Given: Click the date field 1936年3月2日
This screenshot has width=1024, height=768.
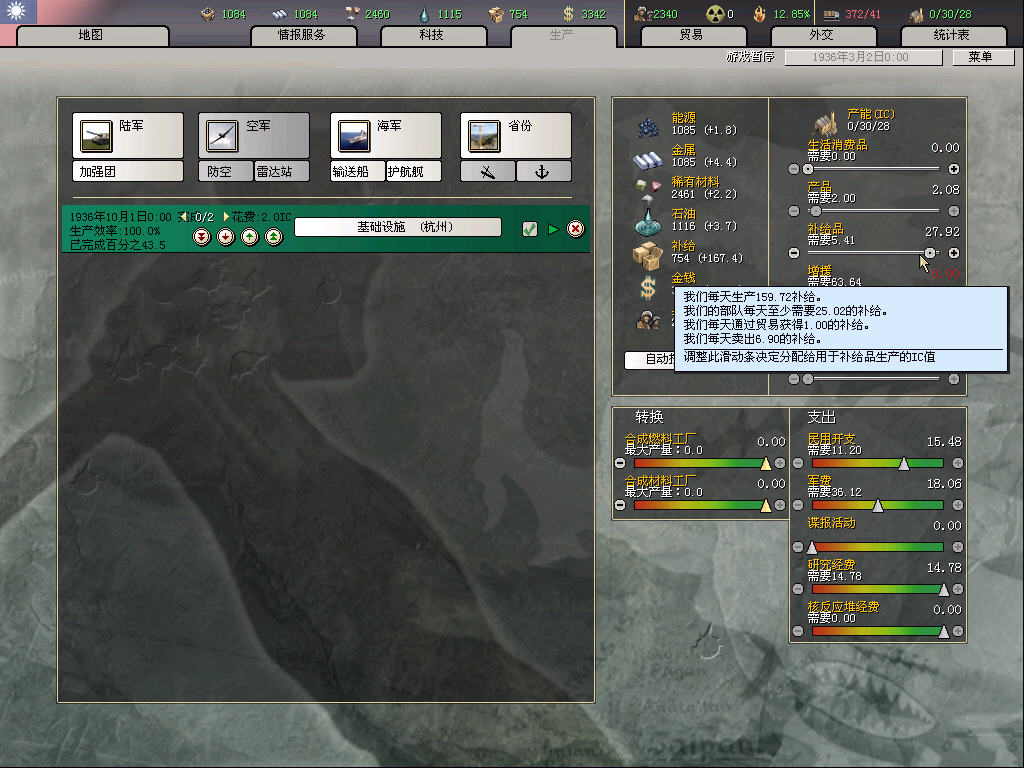Looking at the screenshot, I should click(863, 57).
